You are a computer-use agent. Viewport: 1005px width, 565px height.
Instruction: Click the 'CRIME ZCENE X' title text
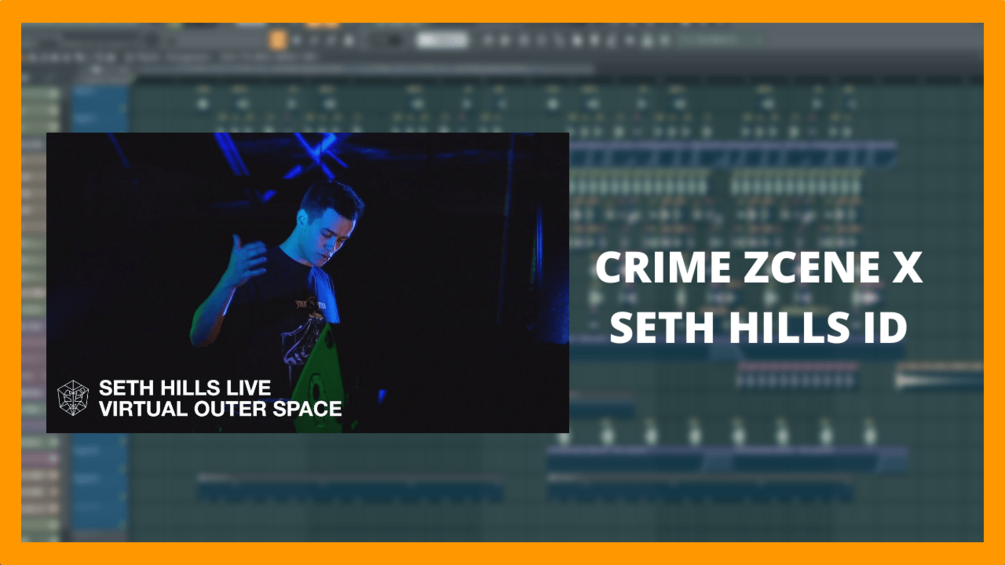click(759, 267)
